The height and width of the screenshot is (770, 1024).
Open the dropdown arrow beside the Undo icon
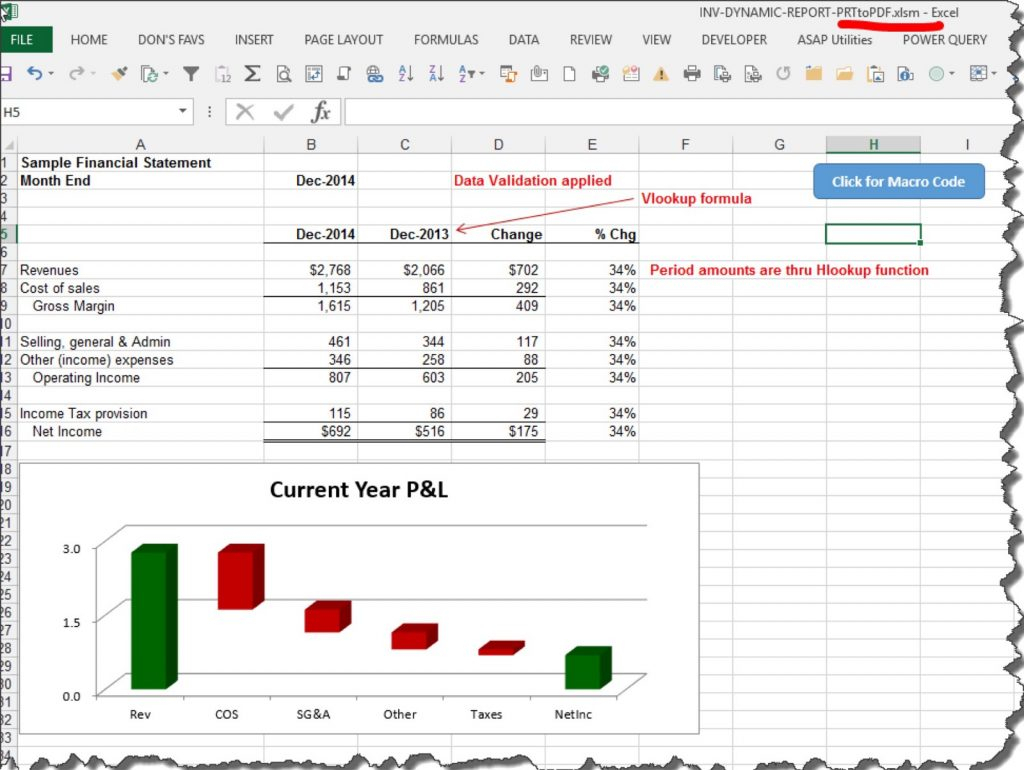click(52, 73)
